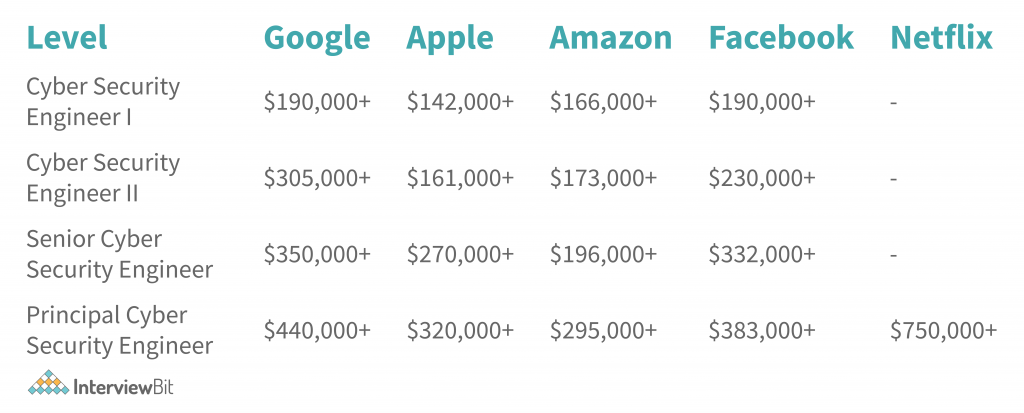Screen dimensions: 1024x413
Task: Select the Level column header
Action: click(67, 38)
